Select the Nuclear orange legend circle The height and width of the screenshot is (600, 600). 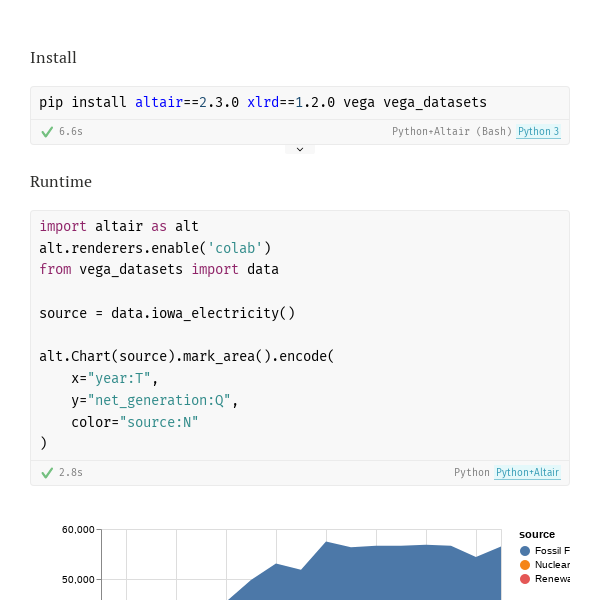[x=525, y=565]
